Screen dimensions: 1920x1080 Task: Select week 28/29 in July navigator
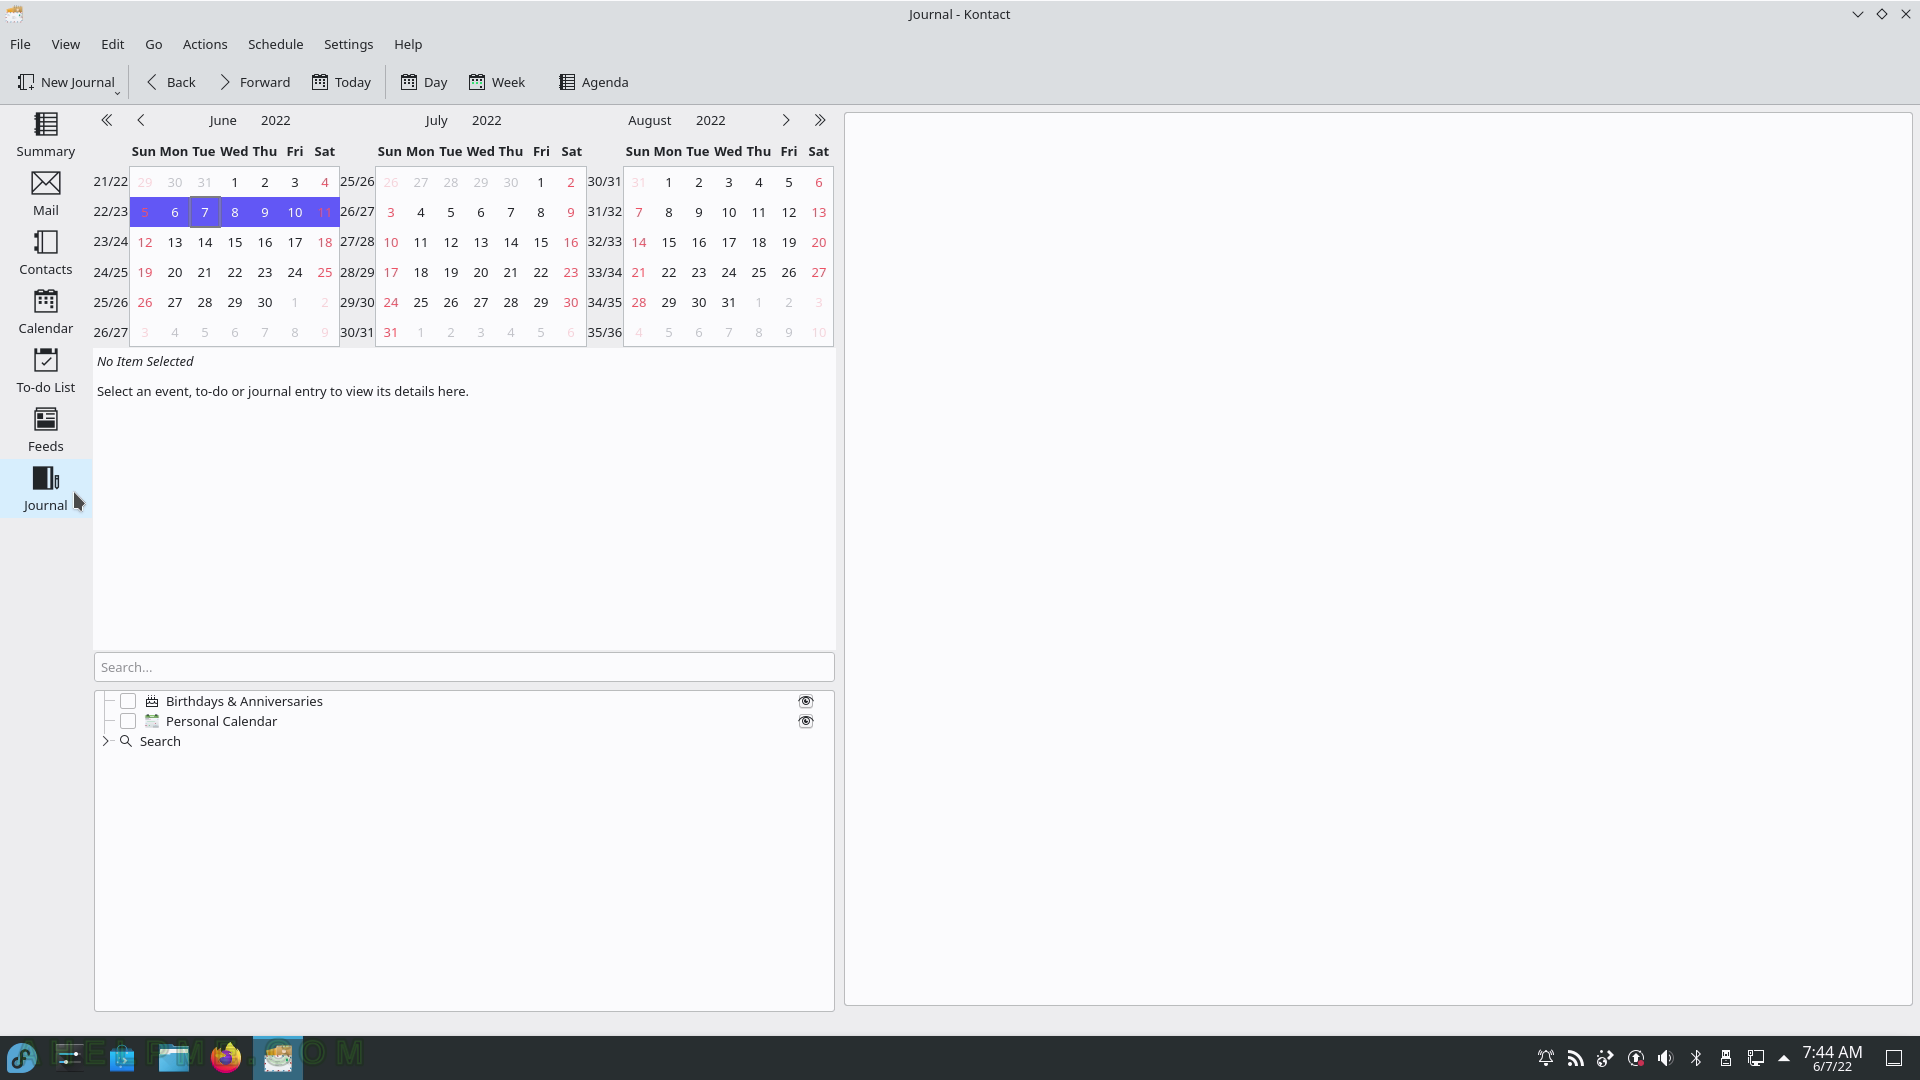357,272
